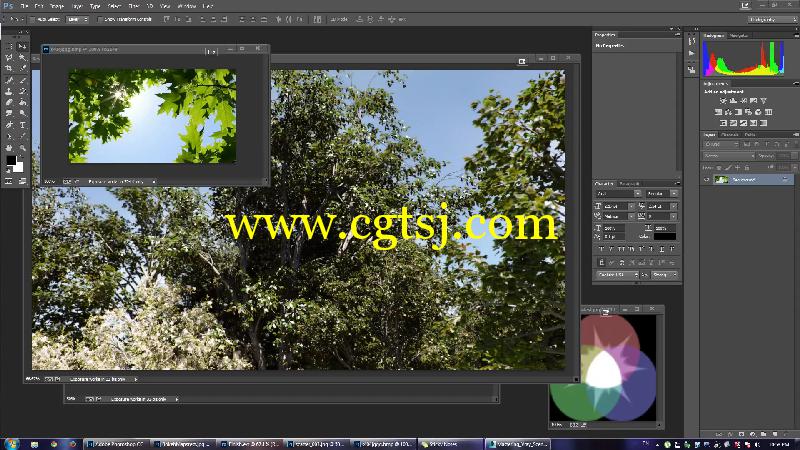This screenshot has height=450, width=800.
Task: Select the Rectangular Marquee tool
Action: [x=9, y=46]
